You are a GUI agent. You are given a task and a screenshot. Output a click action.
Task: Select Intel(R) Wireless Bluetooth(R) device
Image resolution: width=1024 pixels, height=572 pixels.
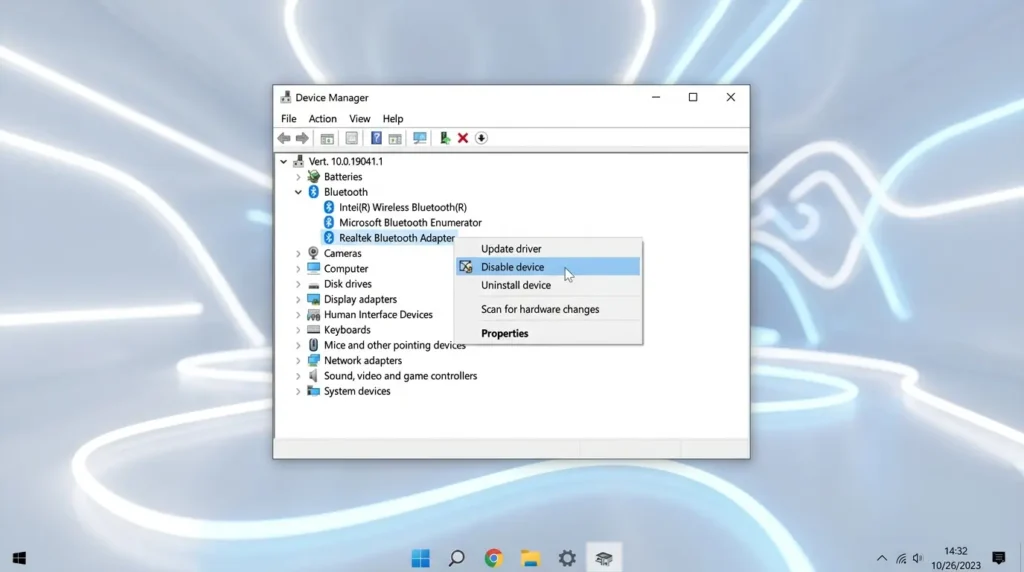[x=403, y=207]
